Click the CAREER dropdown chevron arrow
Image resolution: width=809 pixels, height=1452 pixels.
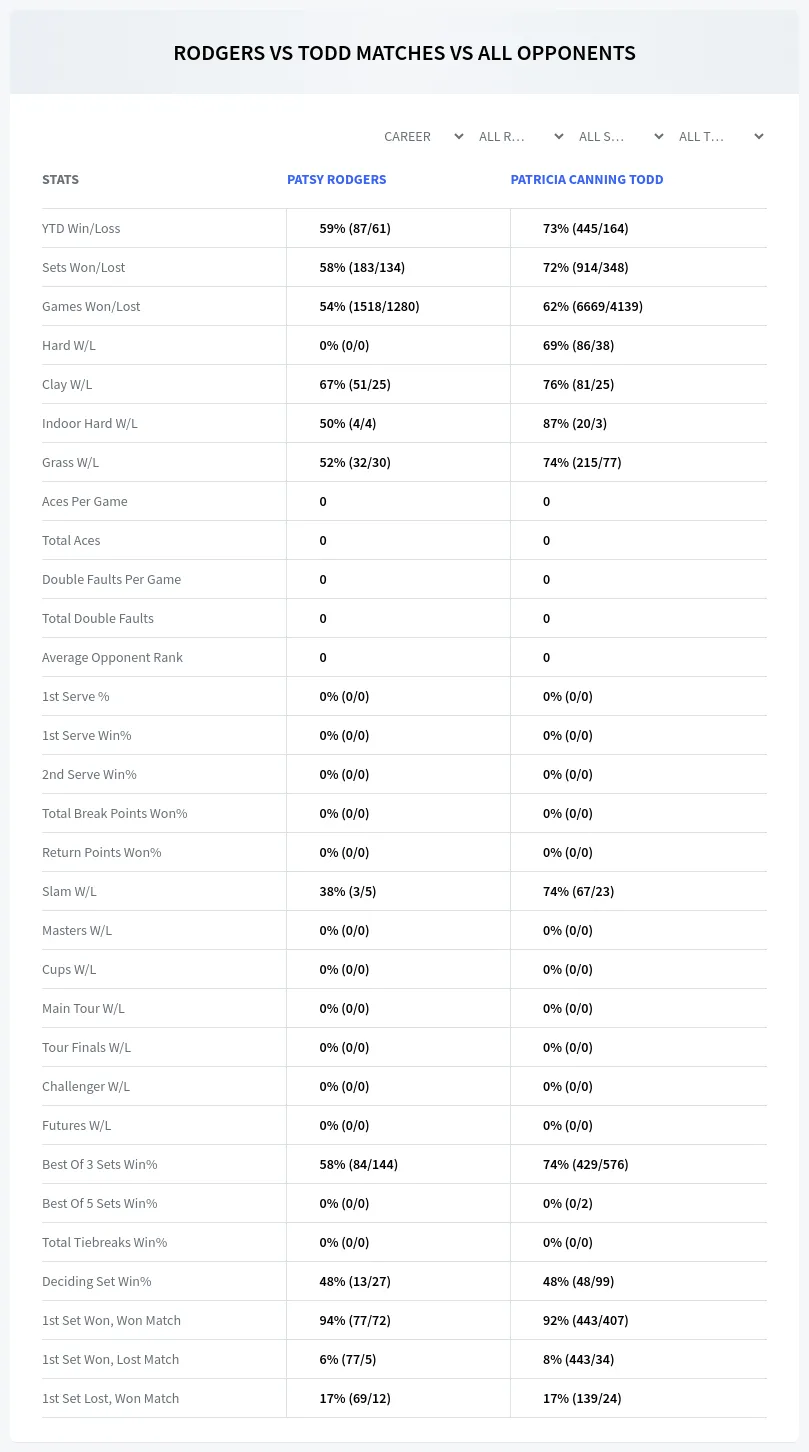[x=458, y=136]
